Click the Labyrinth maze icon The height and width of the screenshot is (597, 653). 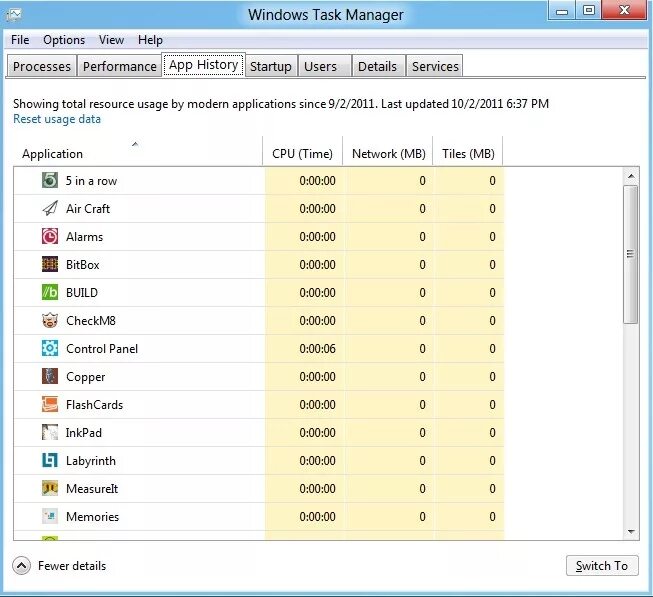(x=50, y=460)
